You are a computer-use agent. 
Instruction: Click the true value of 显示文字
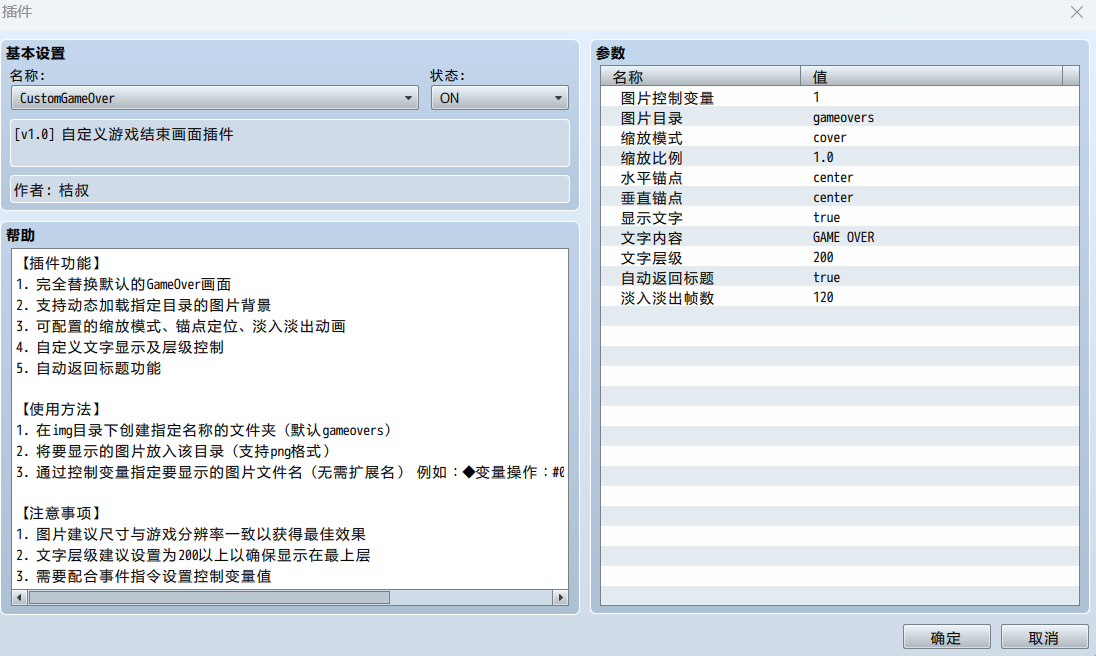826,217
